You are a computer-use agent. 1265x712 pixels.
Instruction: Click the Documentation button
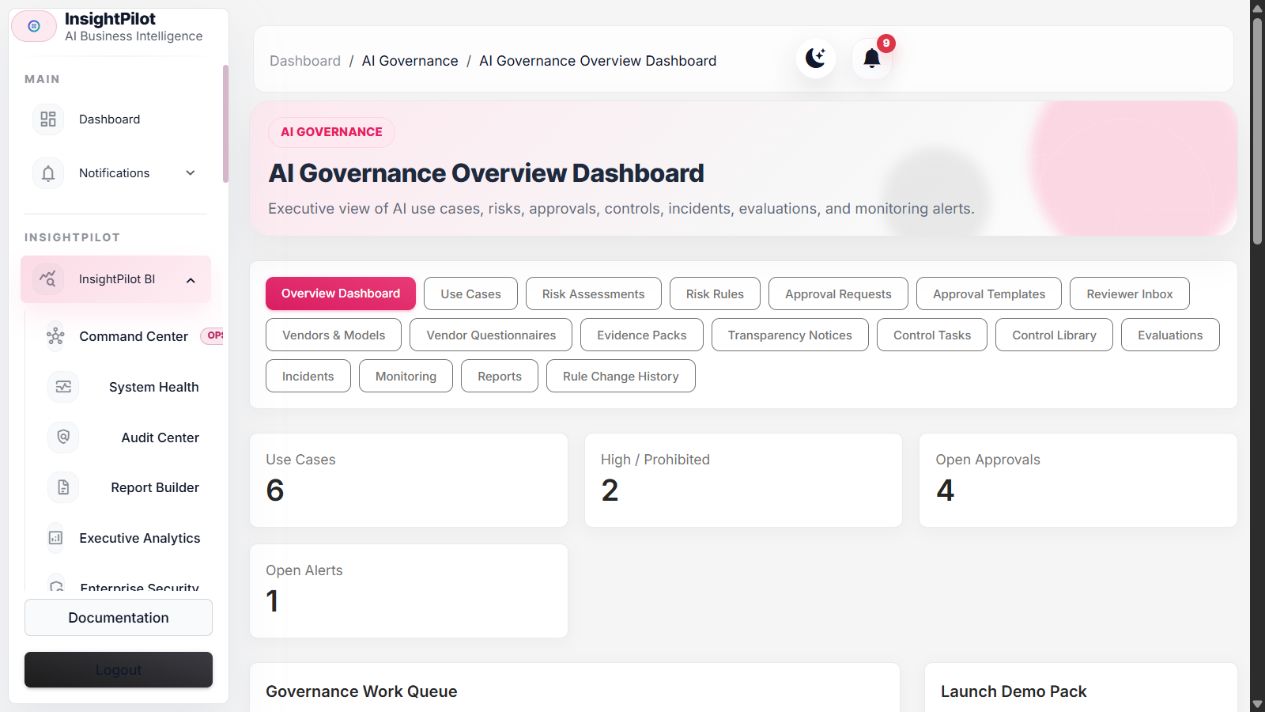[x=118, y=618]
